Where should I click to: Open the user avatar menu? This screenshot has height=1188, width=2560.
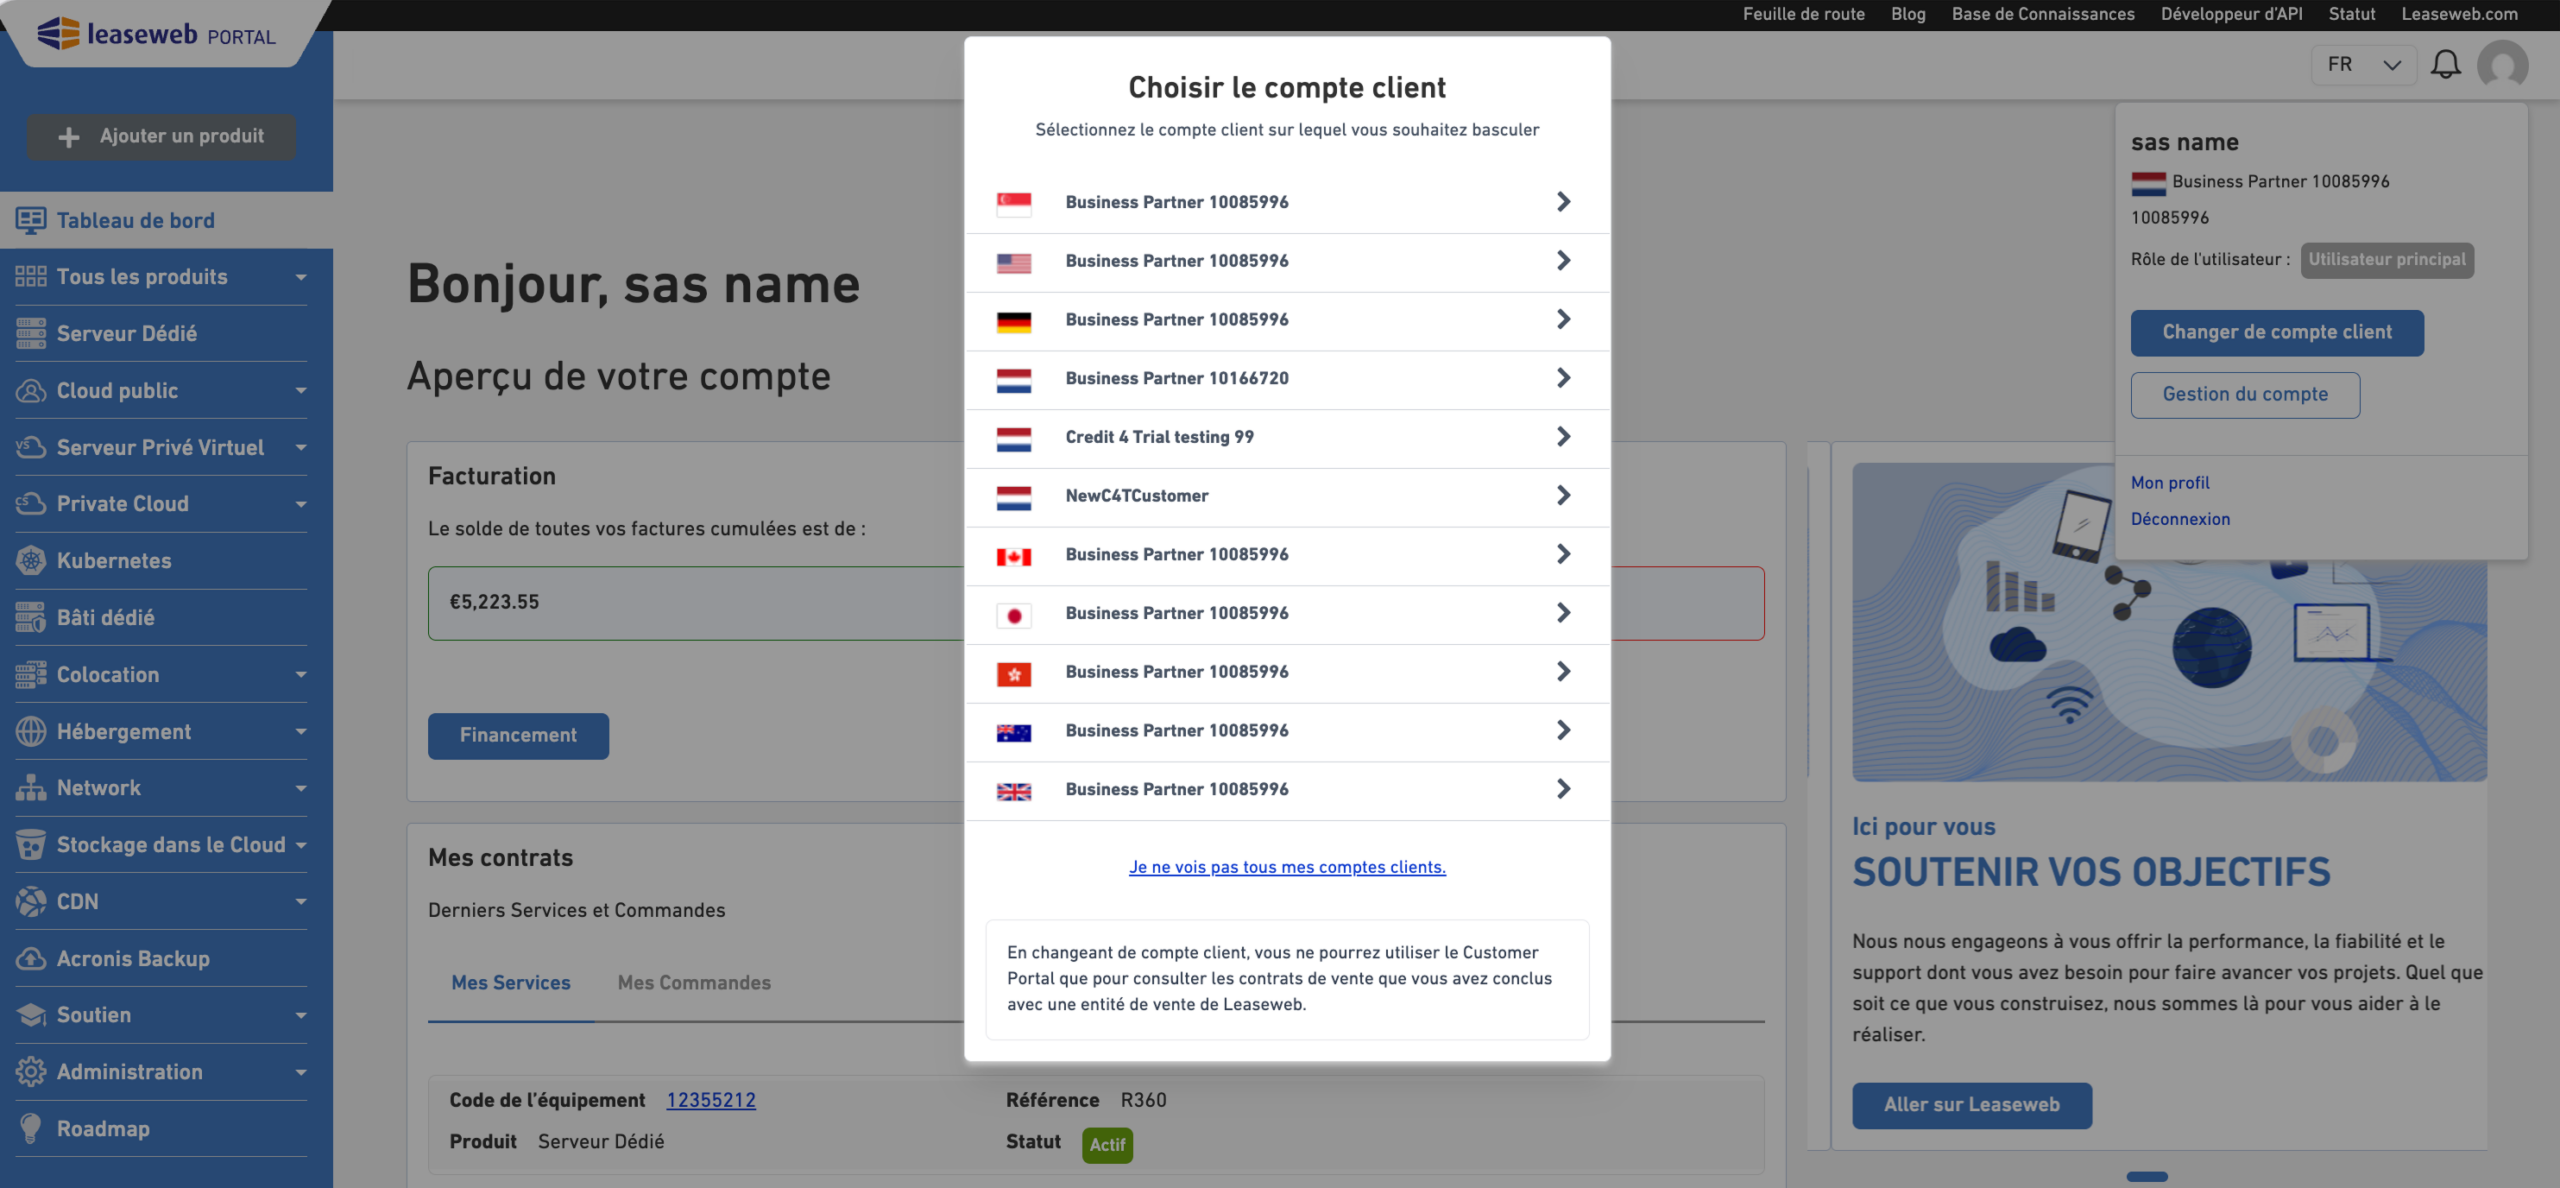[2502, 66]
